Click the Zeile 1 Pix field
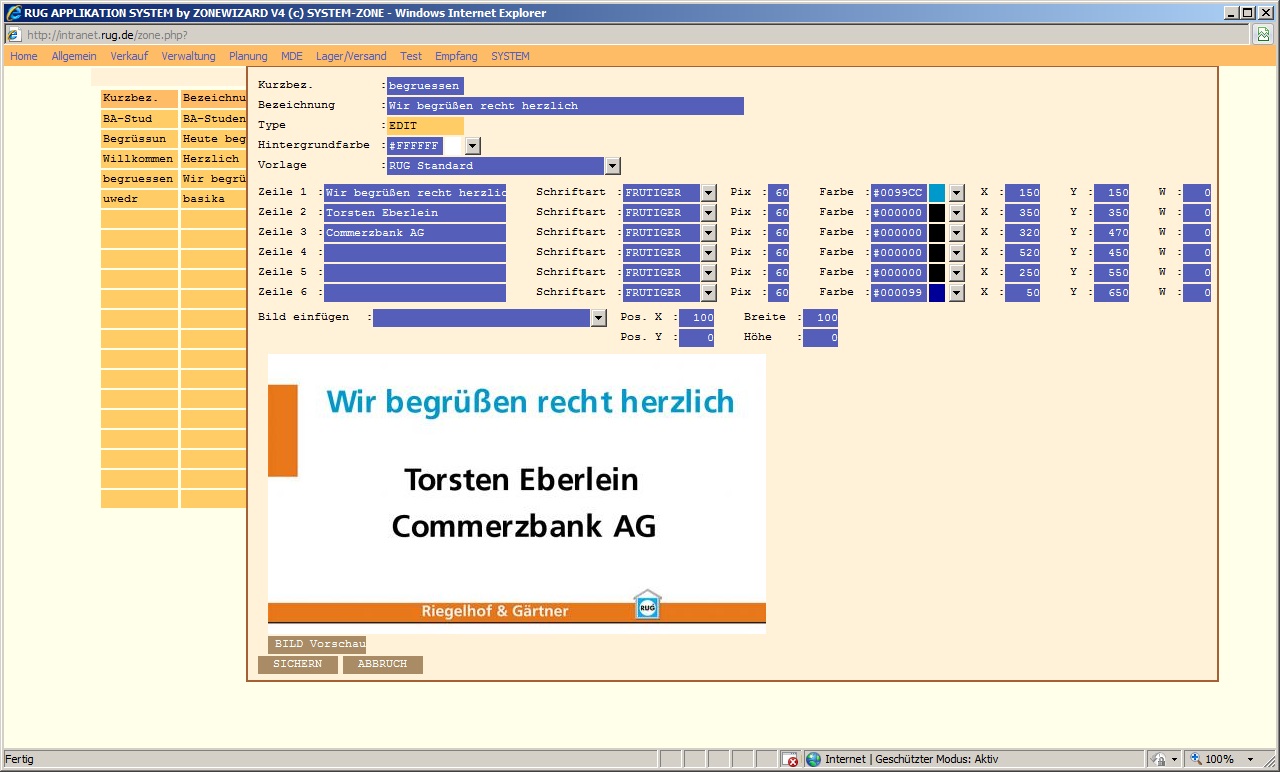The image size is (1280, 772). 779,193
